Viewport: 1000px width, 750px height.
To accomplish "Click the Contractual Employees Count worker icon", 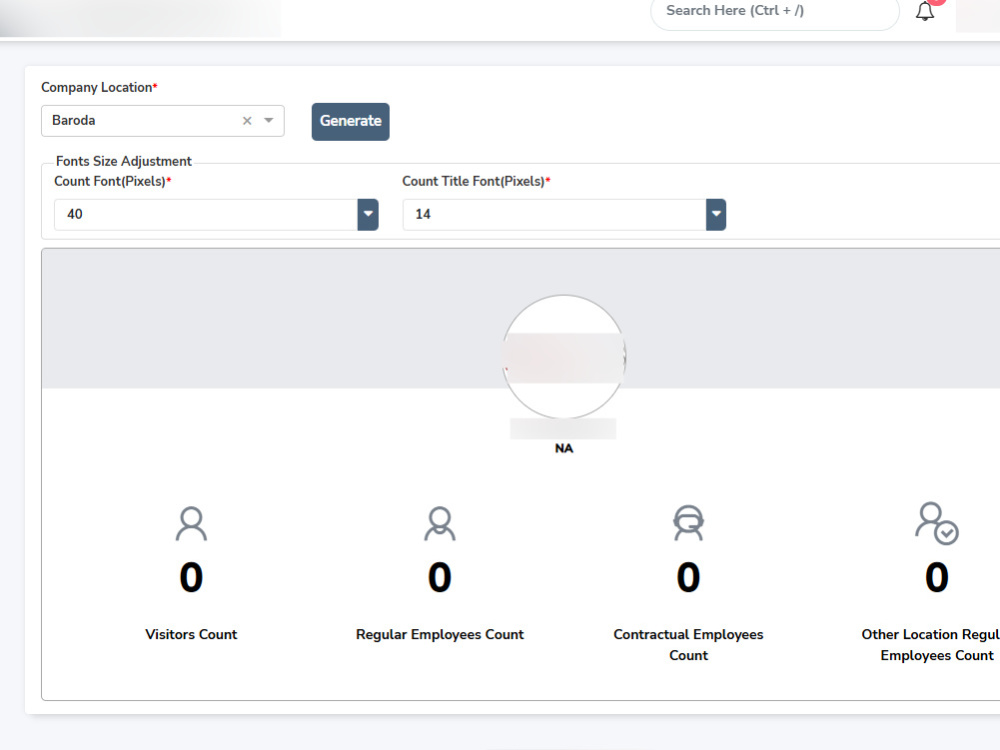I will 688,523.
